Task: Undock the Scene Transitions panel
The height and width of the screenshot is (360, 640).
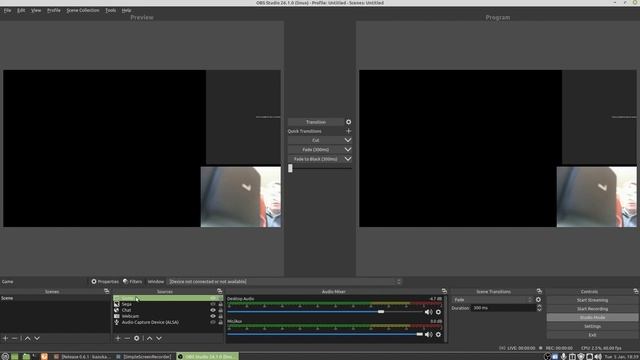Action: (x=539, y=291)
